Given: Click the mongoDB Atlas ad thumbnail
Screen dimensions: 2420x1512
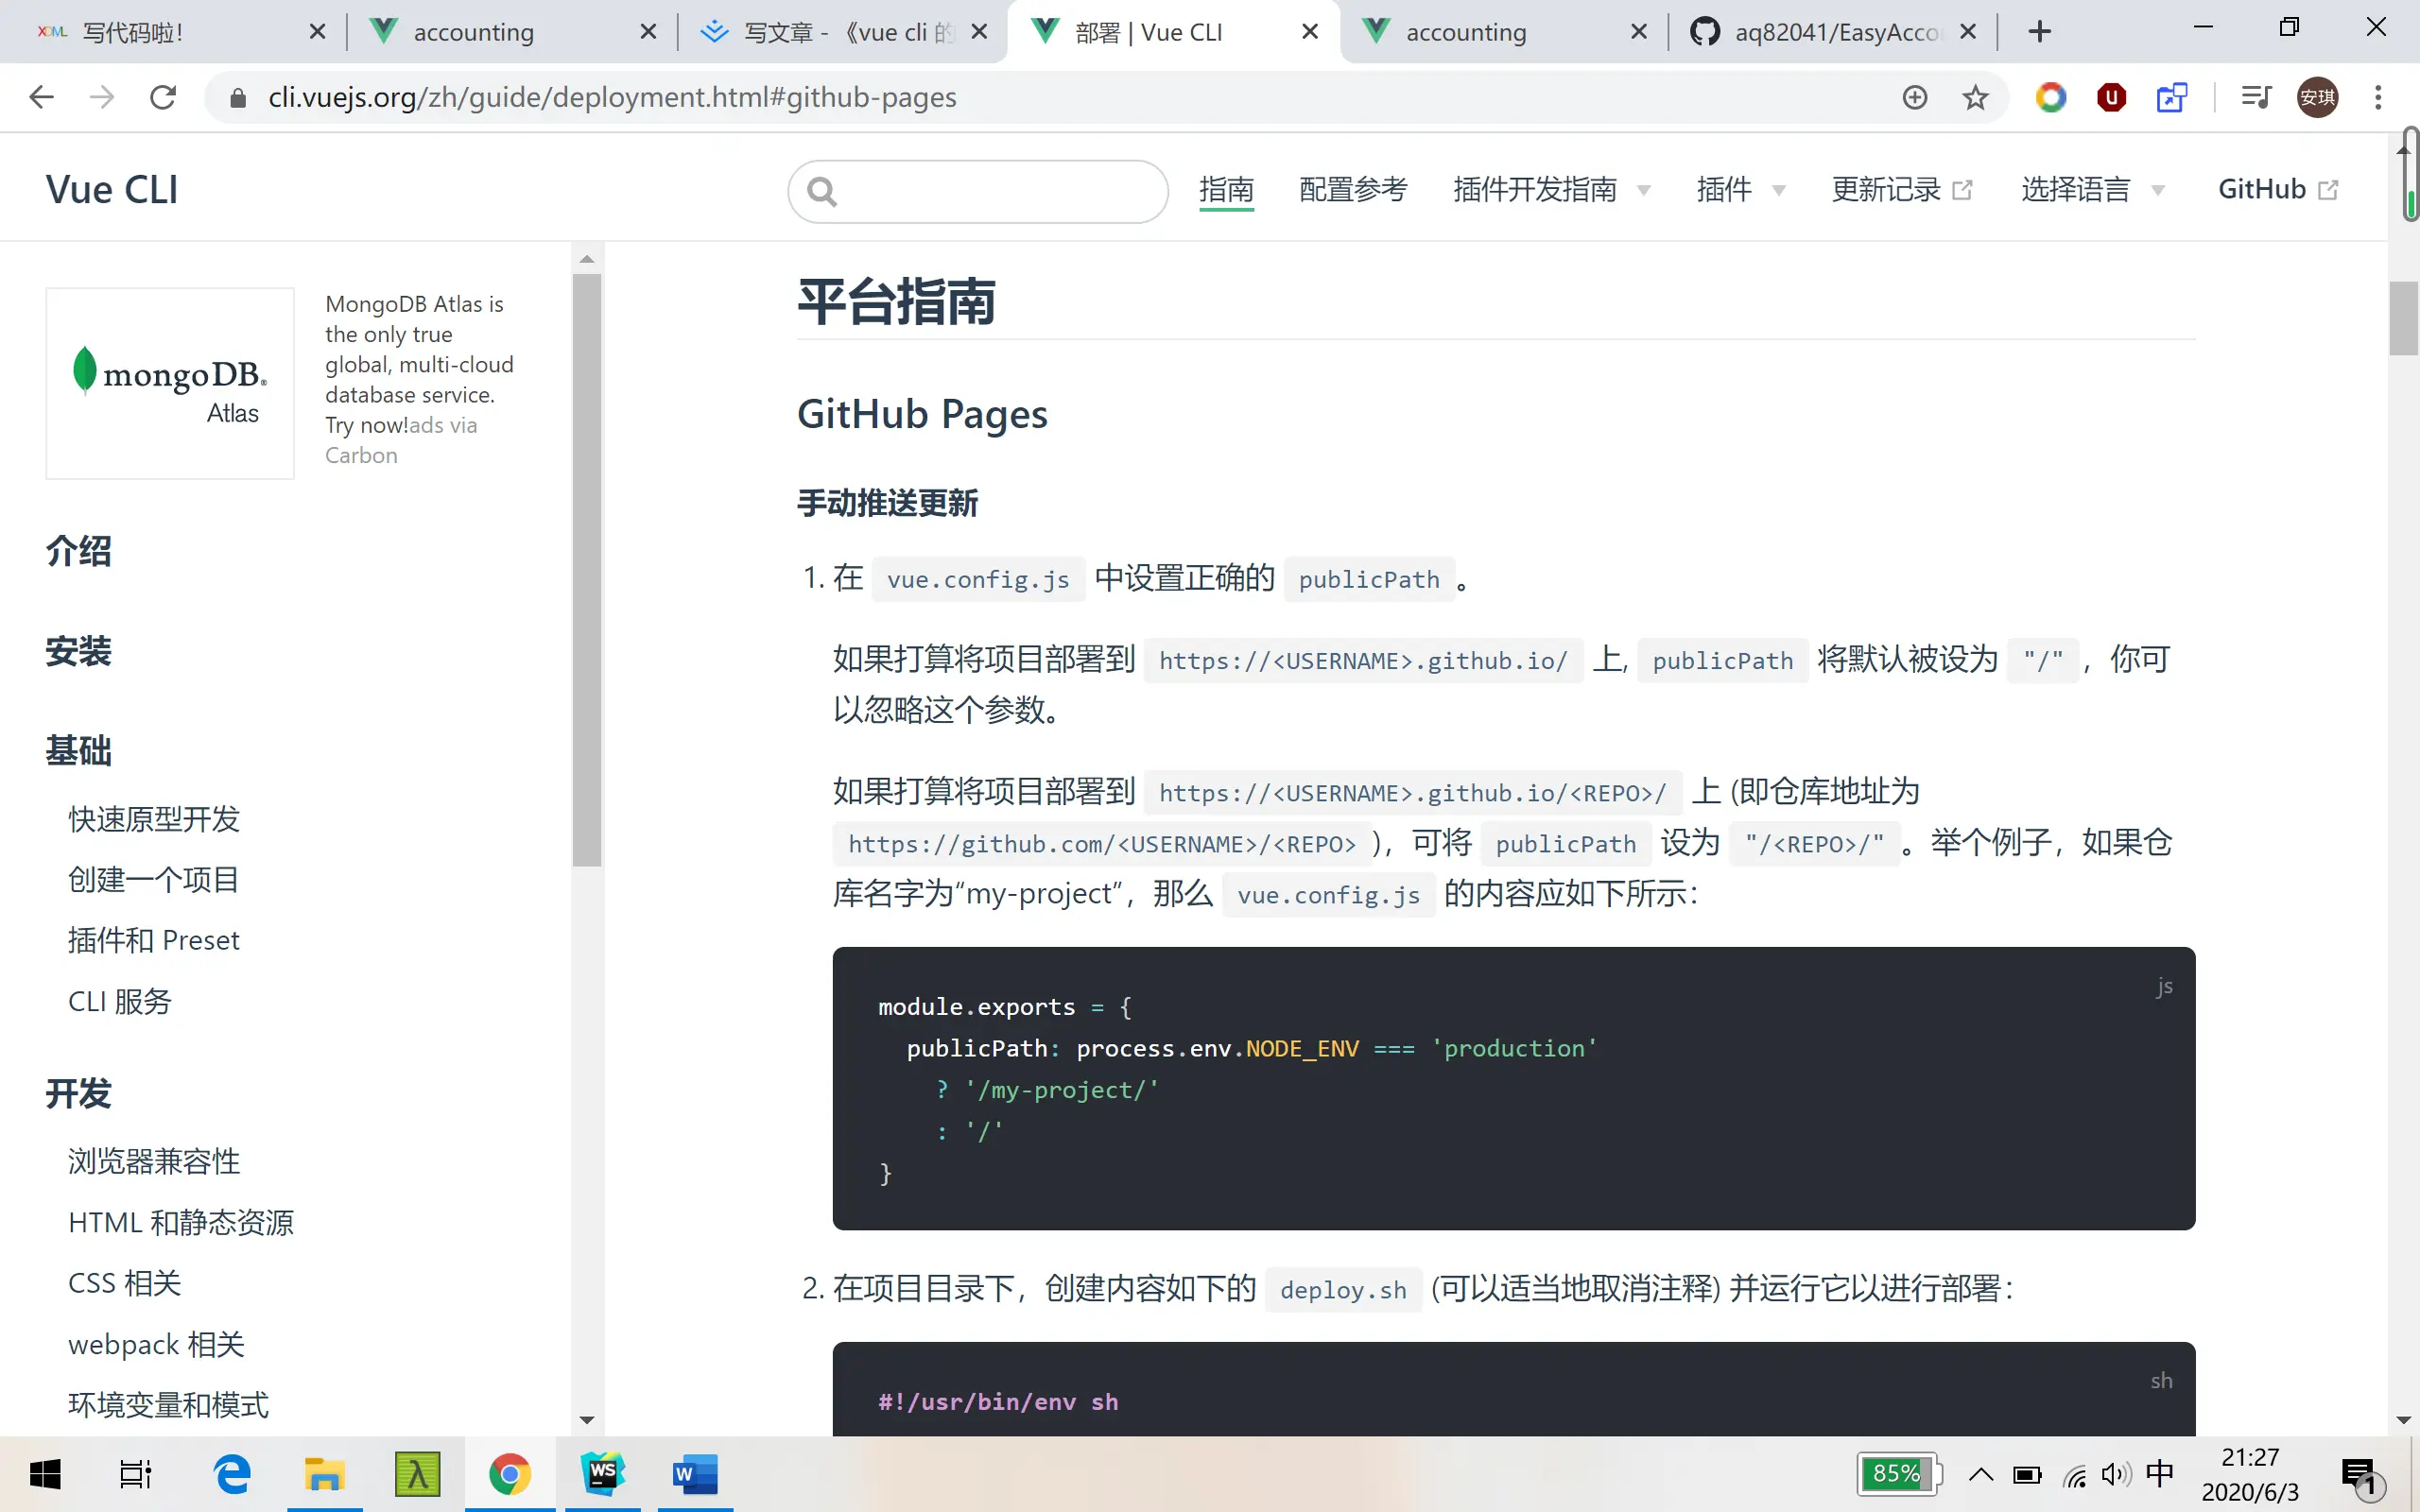Looking at the screenshot, I should pyautogui.click(x=170, y=383).
